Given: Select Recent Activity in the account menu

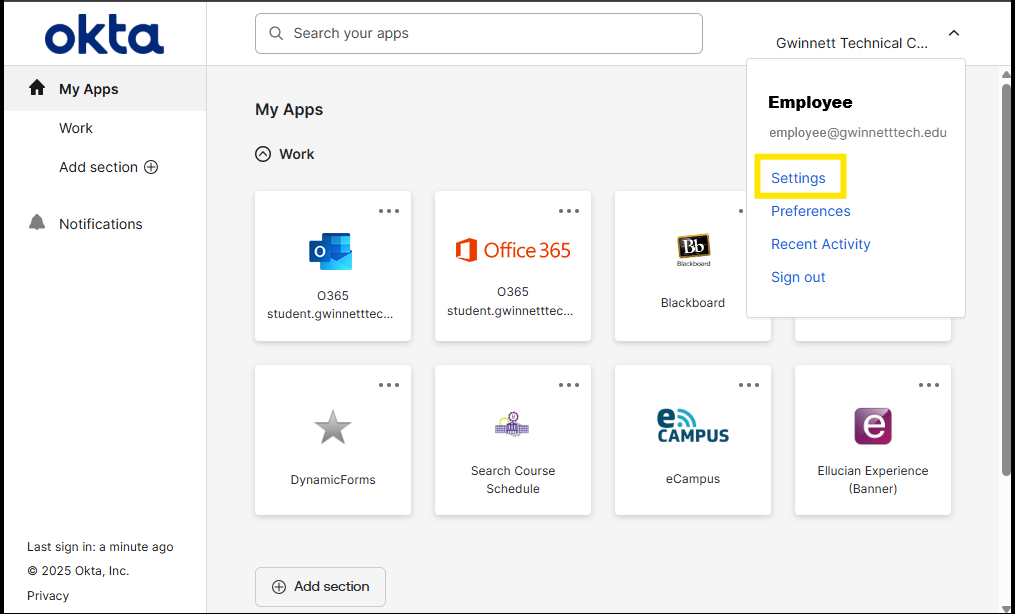Looking at the screenshot, I should (820, 244).
